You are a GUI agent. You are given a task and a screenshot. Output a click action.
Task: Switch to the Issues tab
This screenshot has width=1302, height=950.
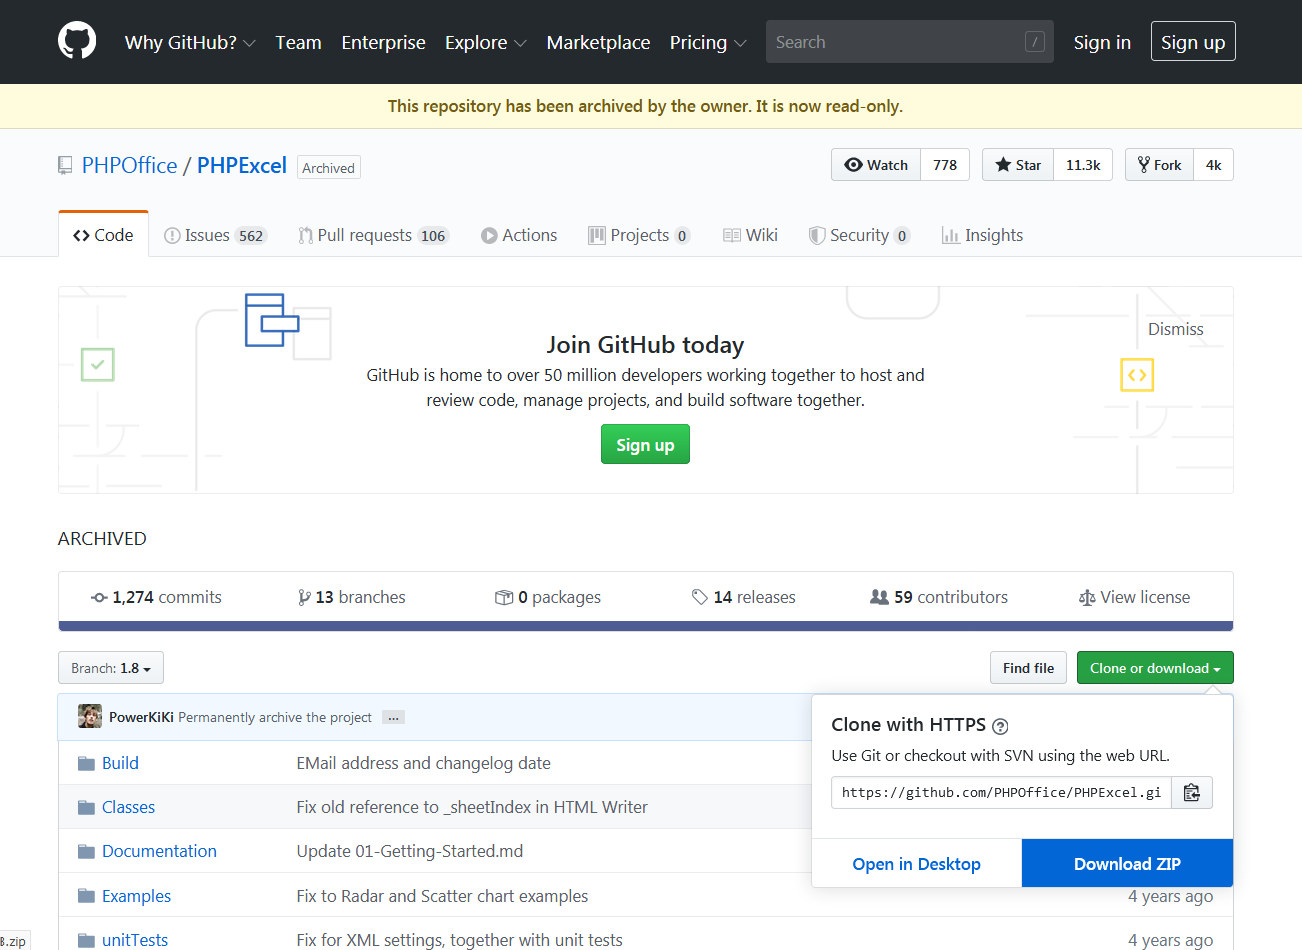215,235
